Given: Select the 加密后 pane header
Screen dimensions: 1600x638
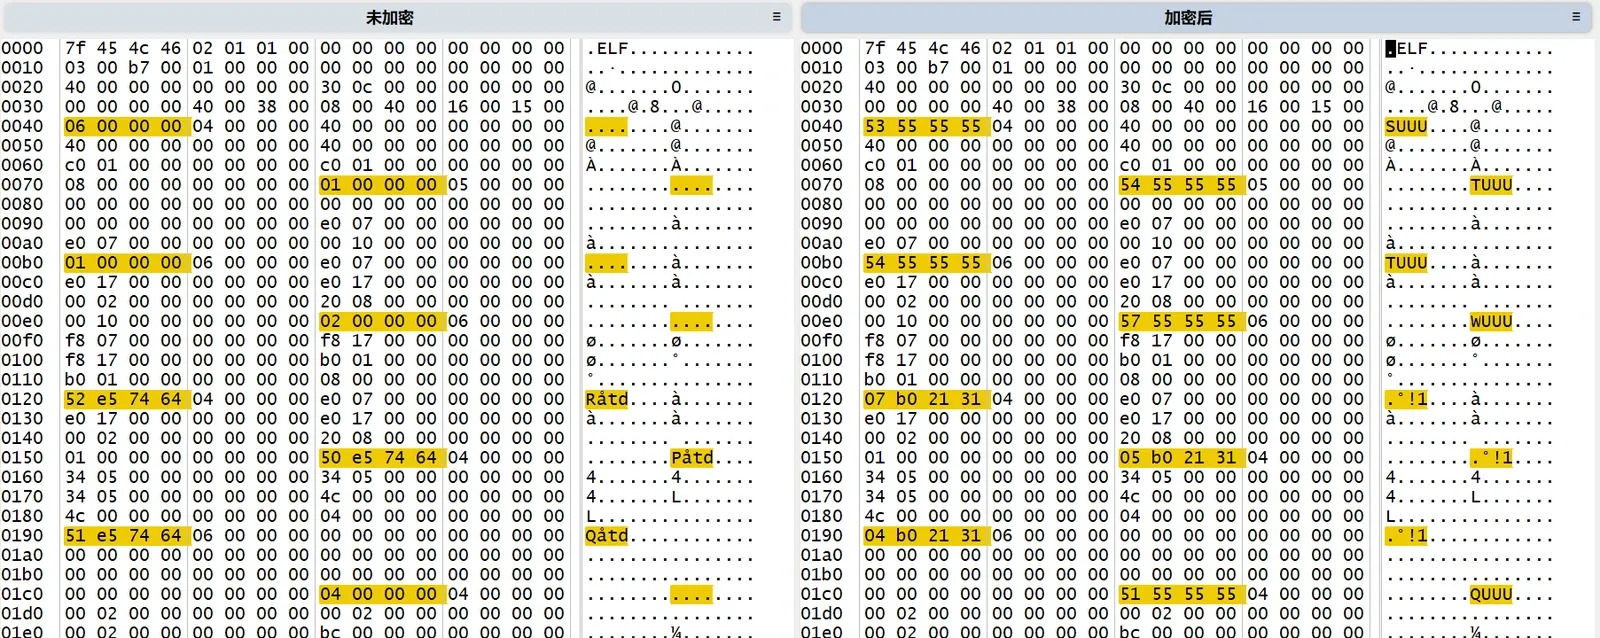Looking at the screenshot, I should [1197, 17].
